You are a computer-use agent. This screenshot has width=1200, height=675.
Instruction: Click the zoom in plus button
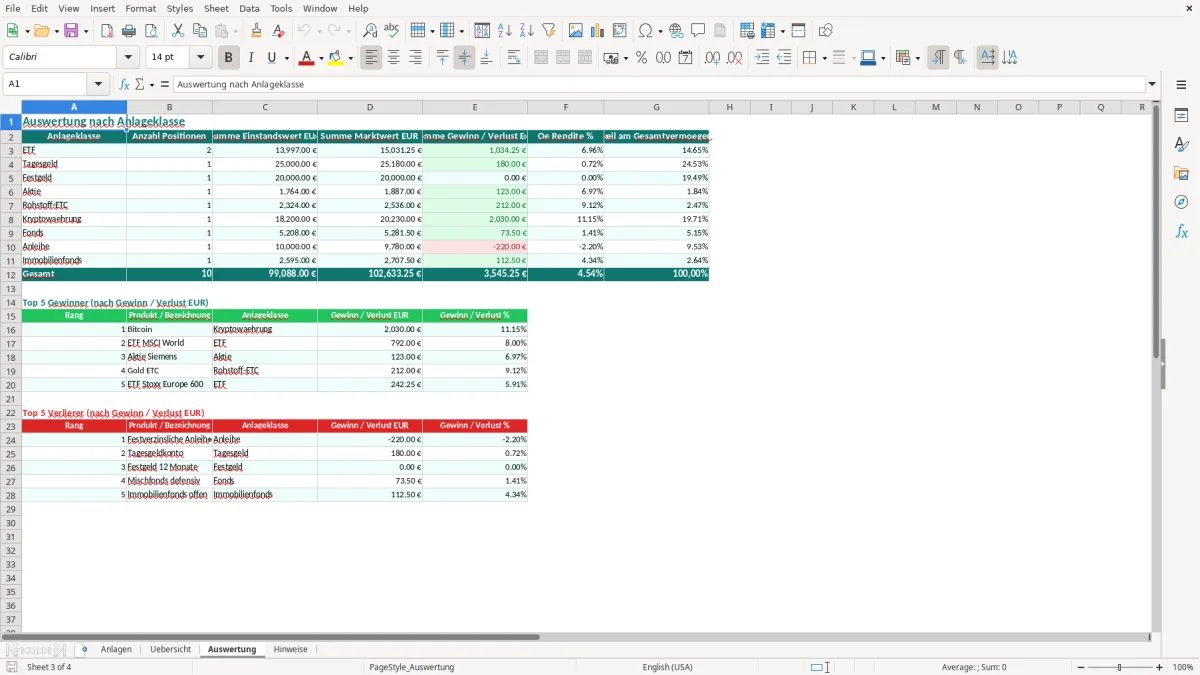[x=1159, y=667]
